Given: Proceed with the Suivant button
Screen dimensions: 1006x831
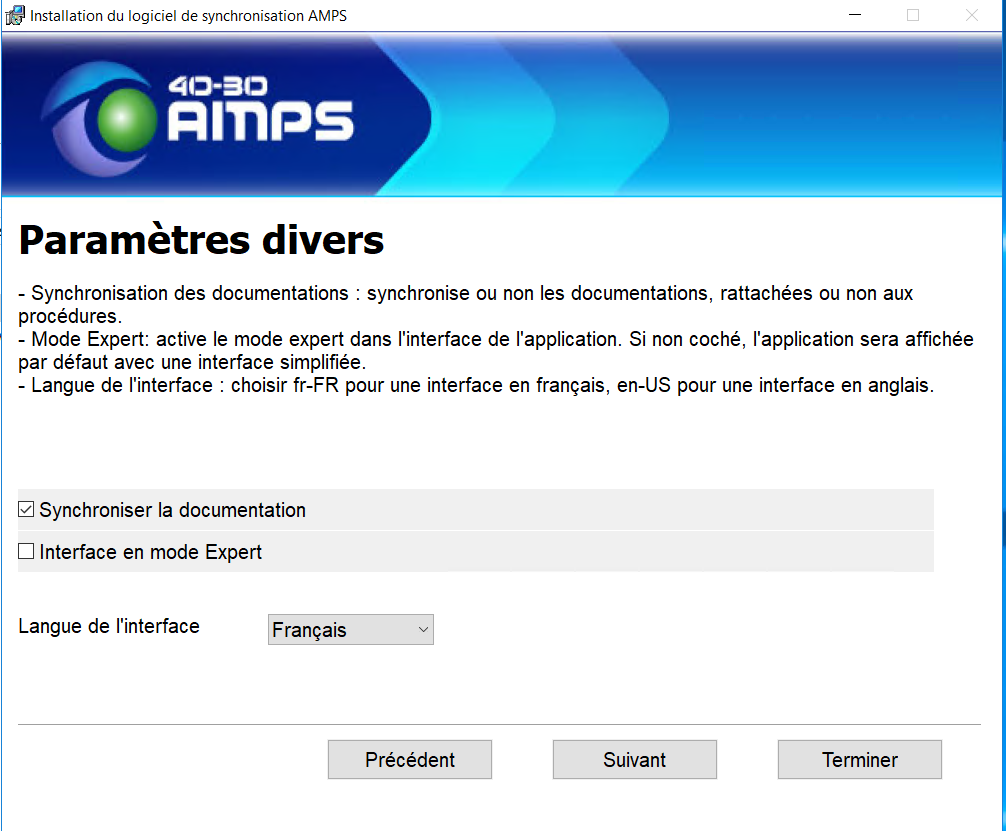Looking at the screenshot, I should (x=634, y=760).
